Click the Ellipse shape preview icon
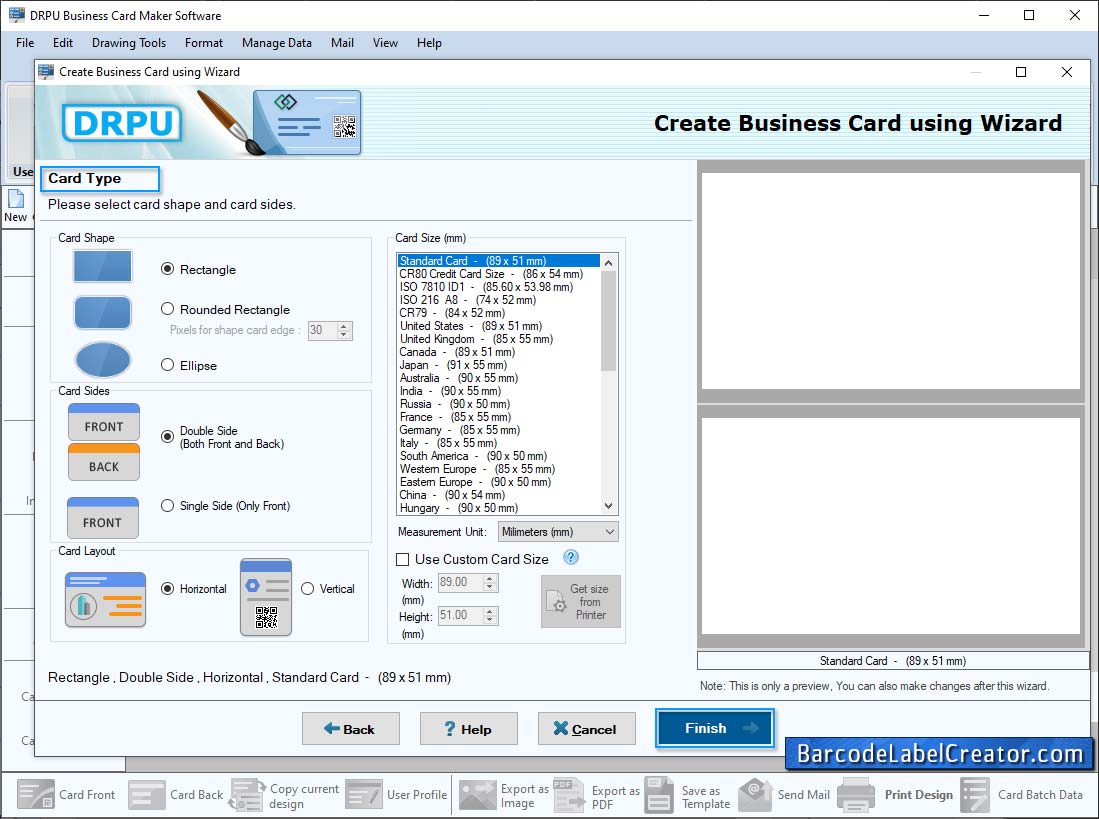 pos(102,360)
